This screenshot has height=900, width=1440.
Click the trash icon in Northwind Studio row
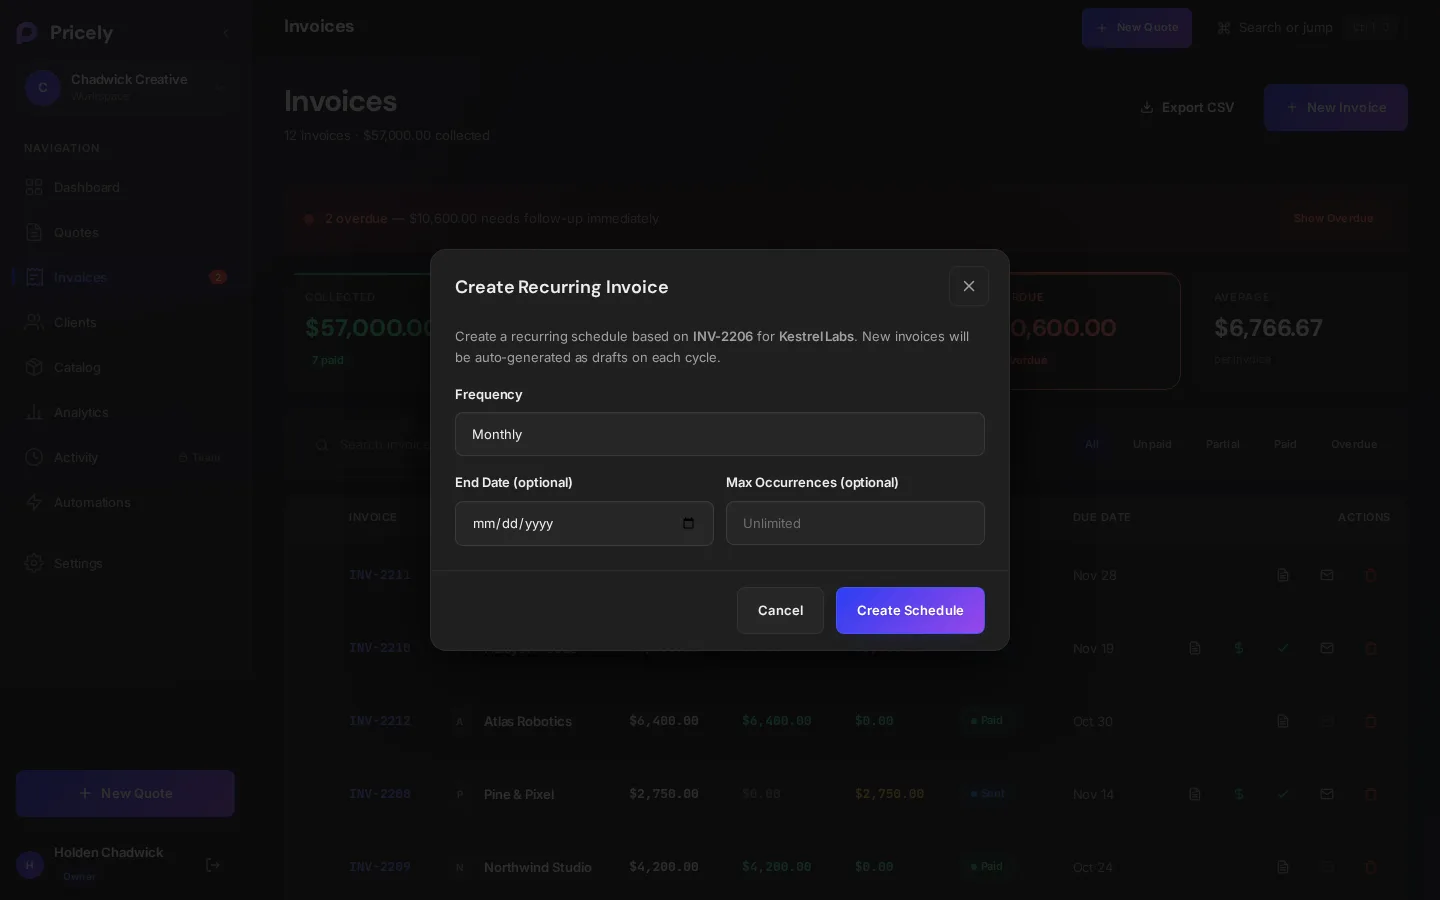1371,867
